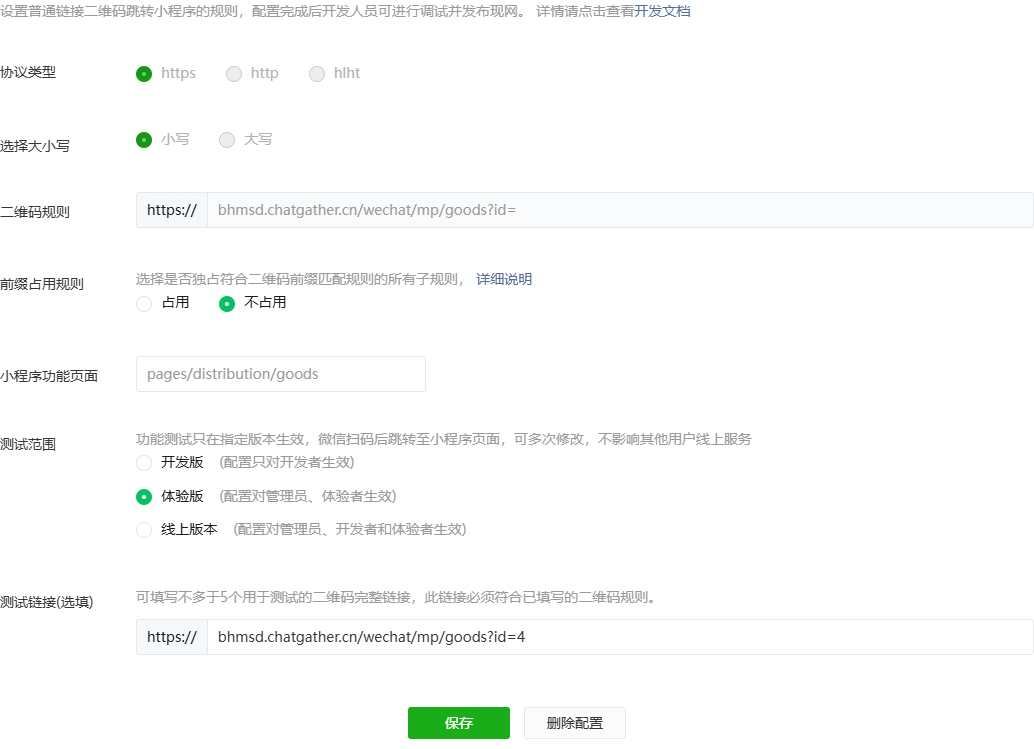Open the 详细说明 link
The width and height of the screenshot is (1034, 749).
504,279
